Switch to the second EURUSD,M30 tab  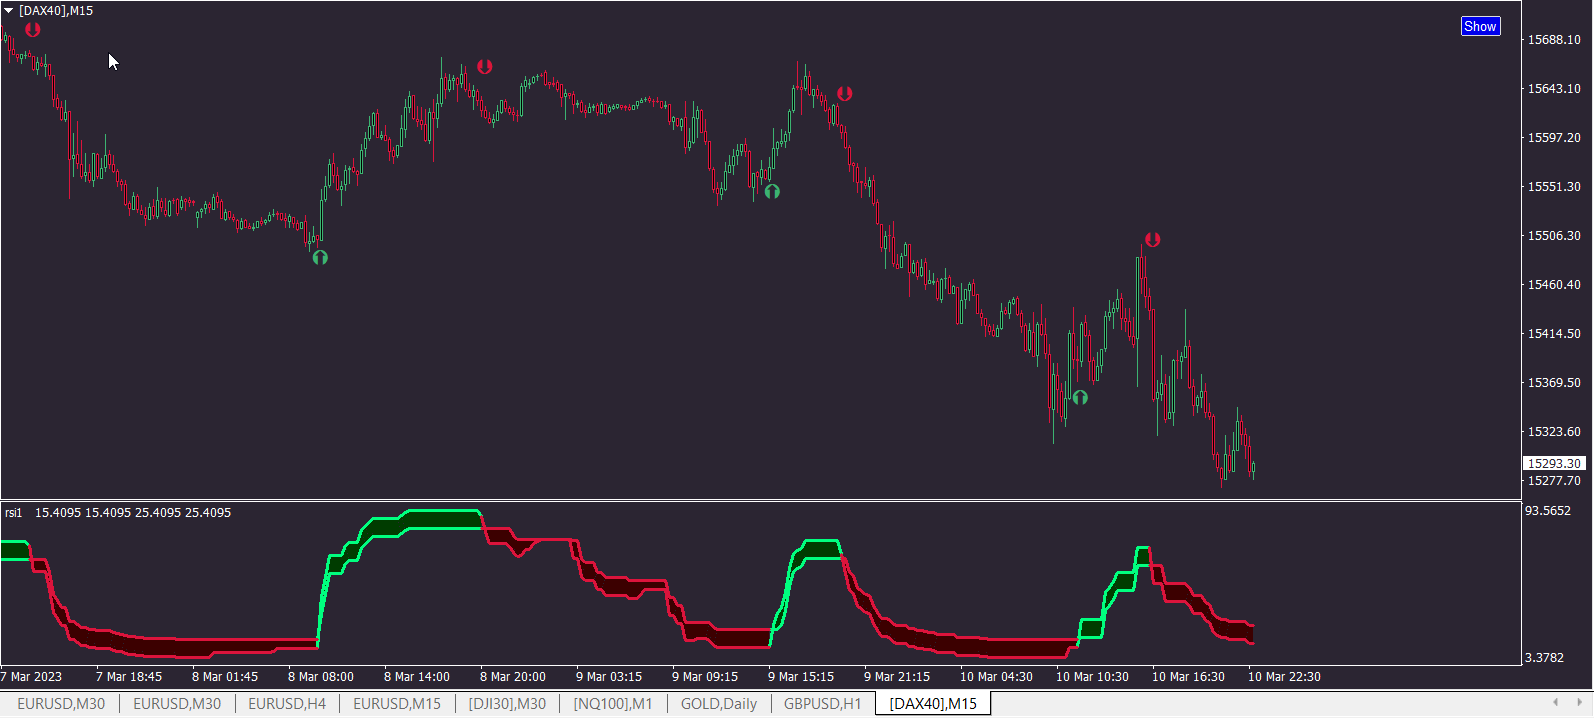point(177,704)
